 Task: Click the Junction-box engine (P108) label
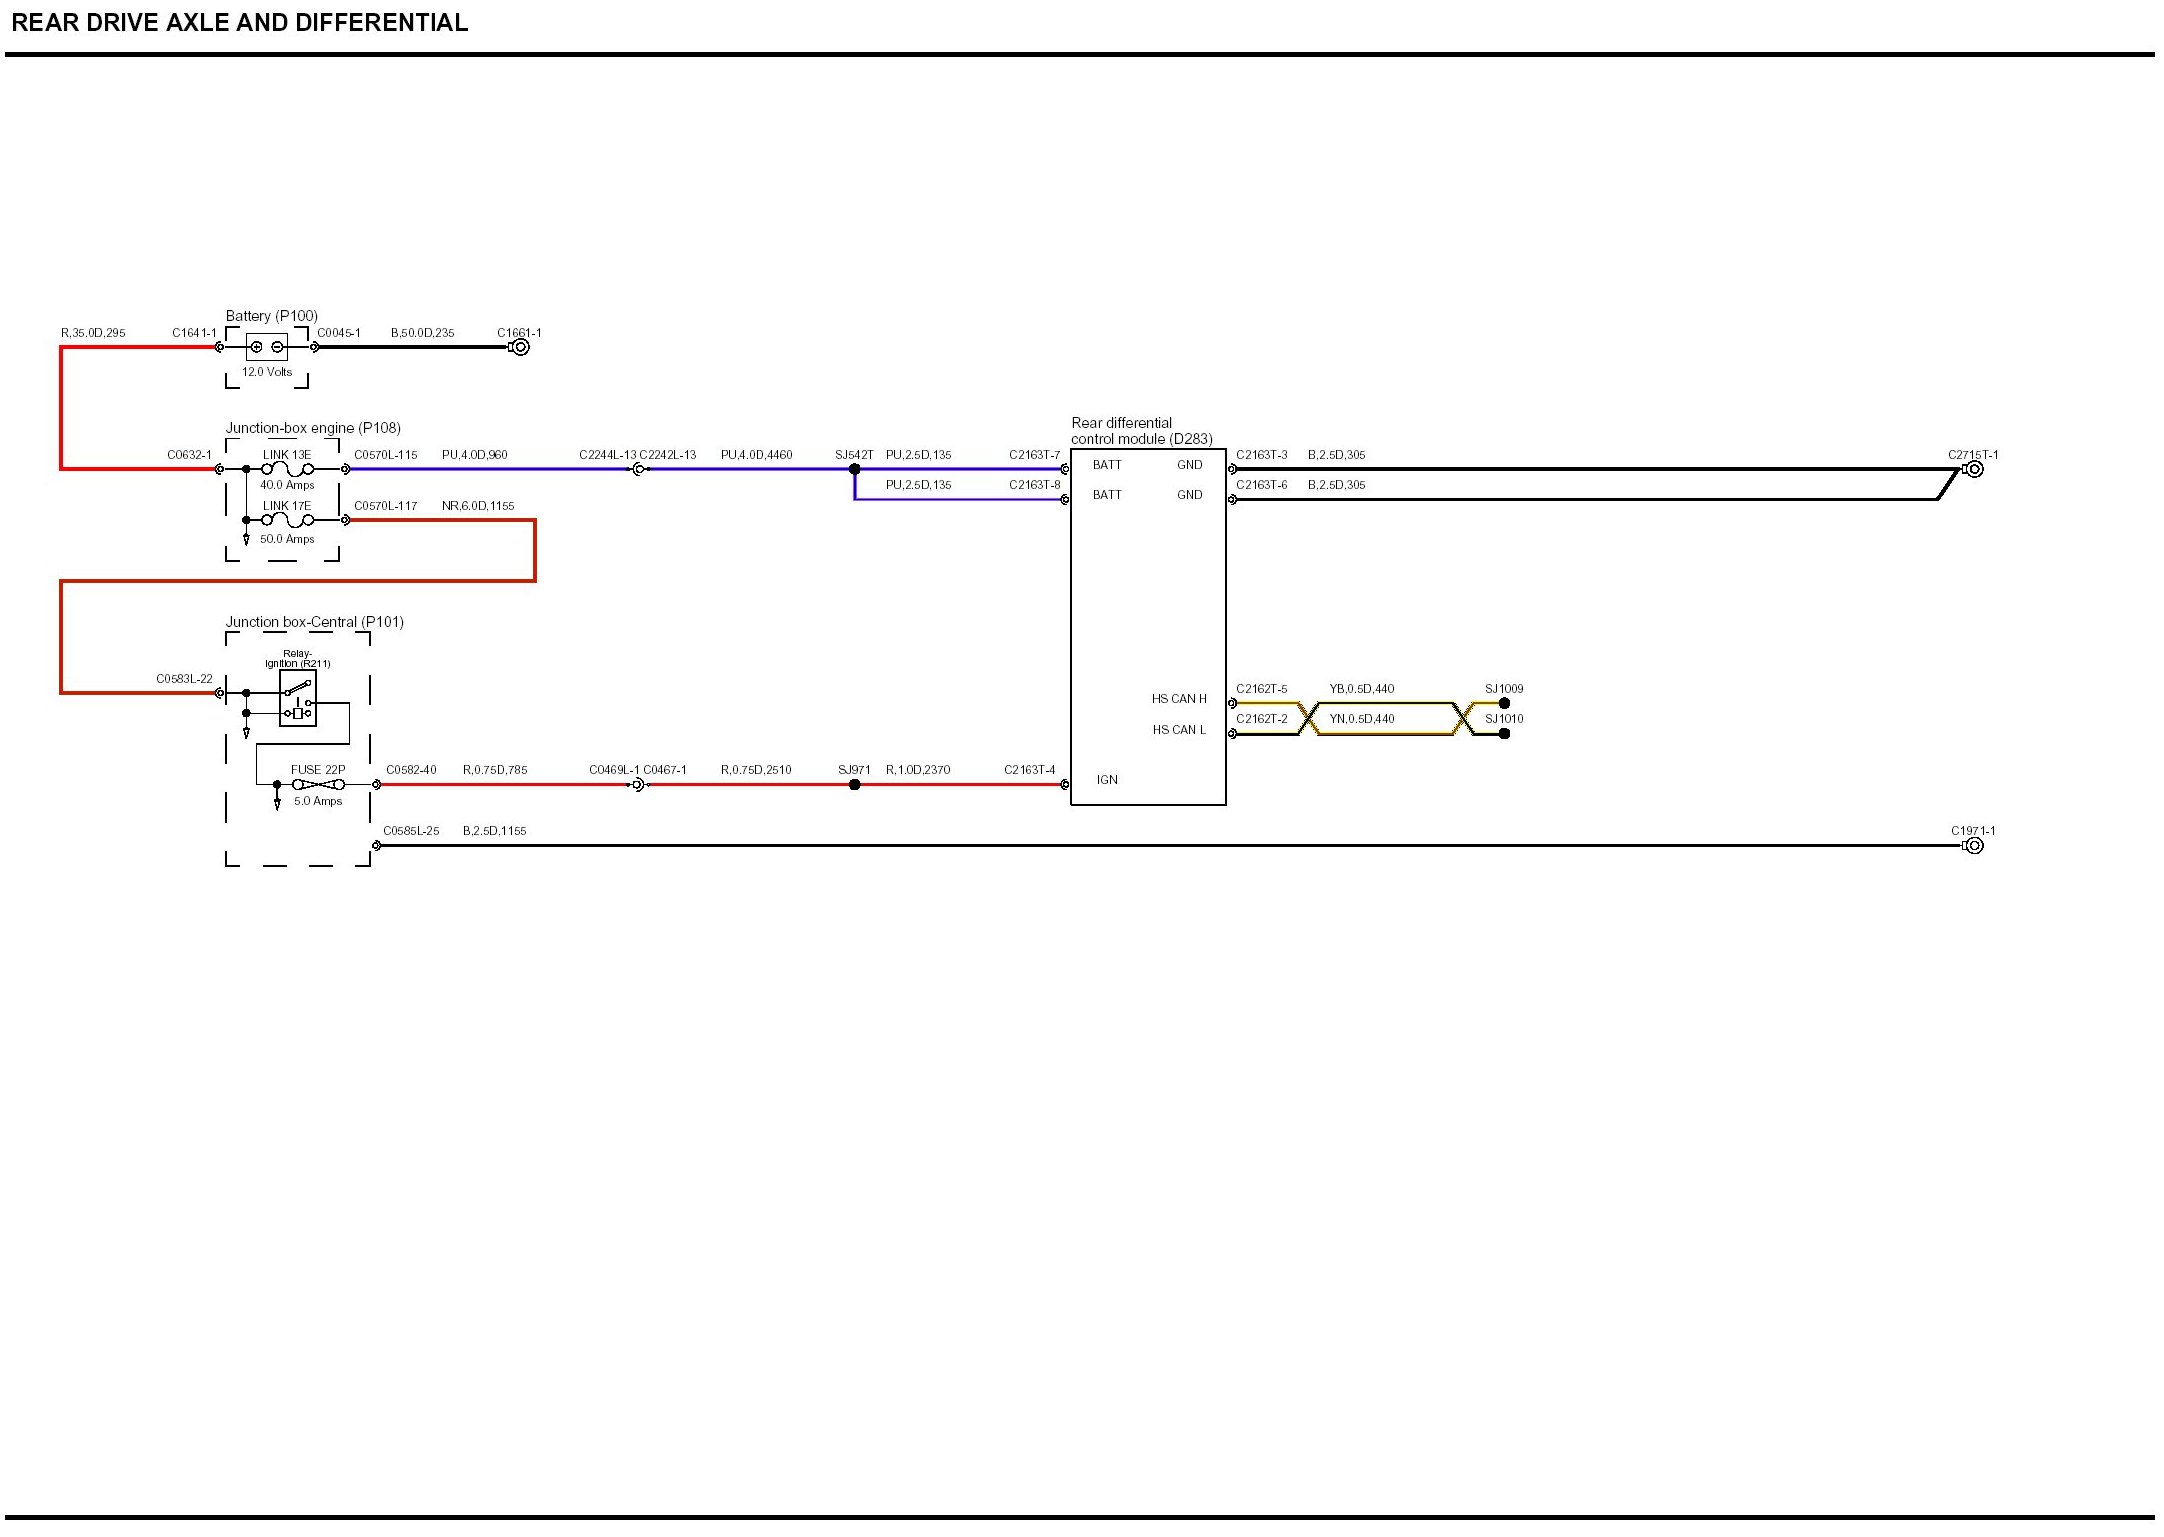click(x=313, y=428)
